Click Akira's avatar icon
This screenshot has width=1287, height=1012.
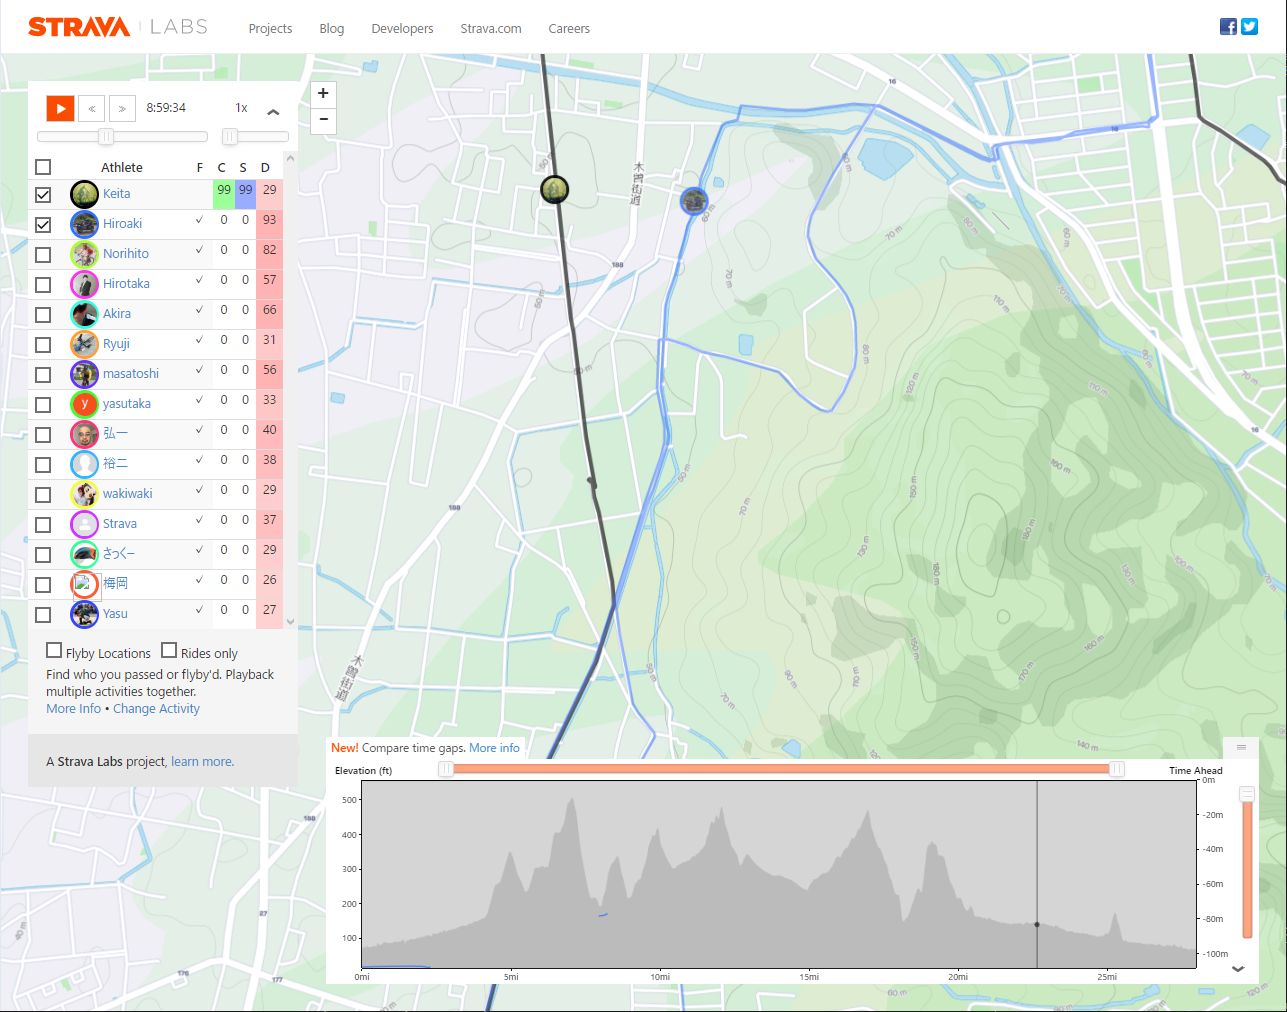[x=84, y=314]
